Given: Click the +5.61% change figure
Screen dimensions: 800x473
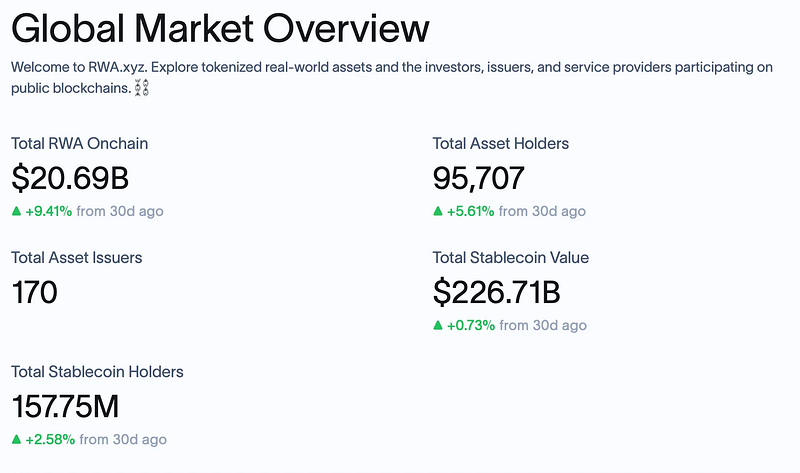Looking at the screenshot, I should 471,211.
